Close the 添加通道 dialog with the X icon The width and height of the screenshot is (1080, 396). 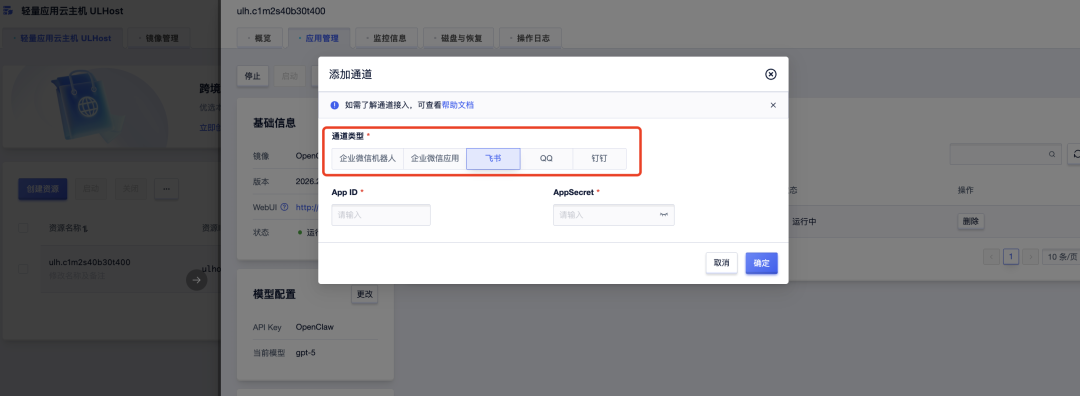771,74
